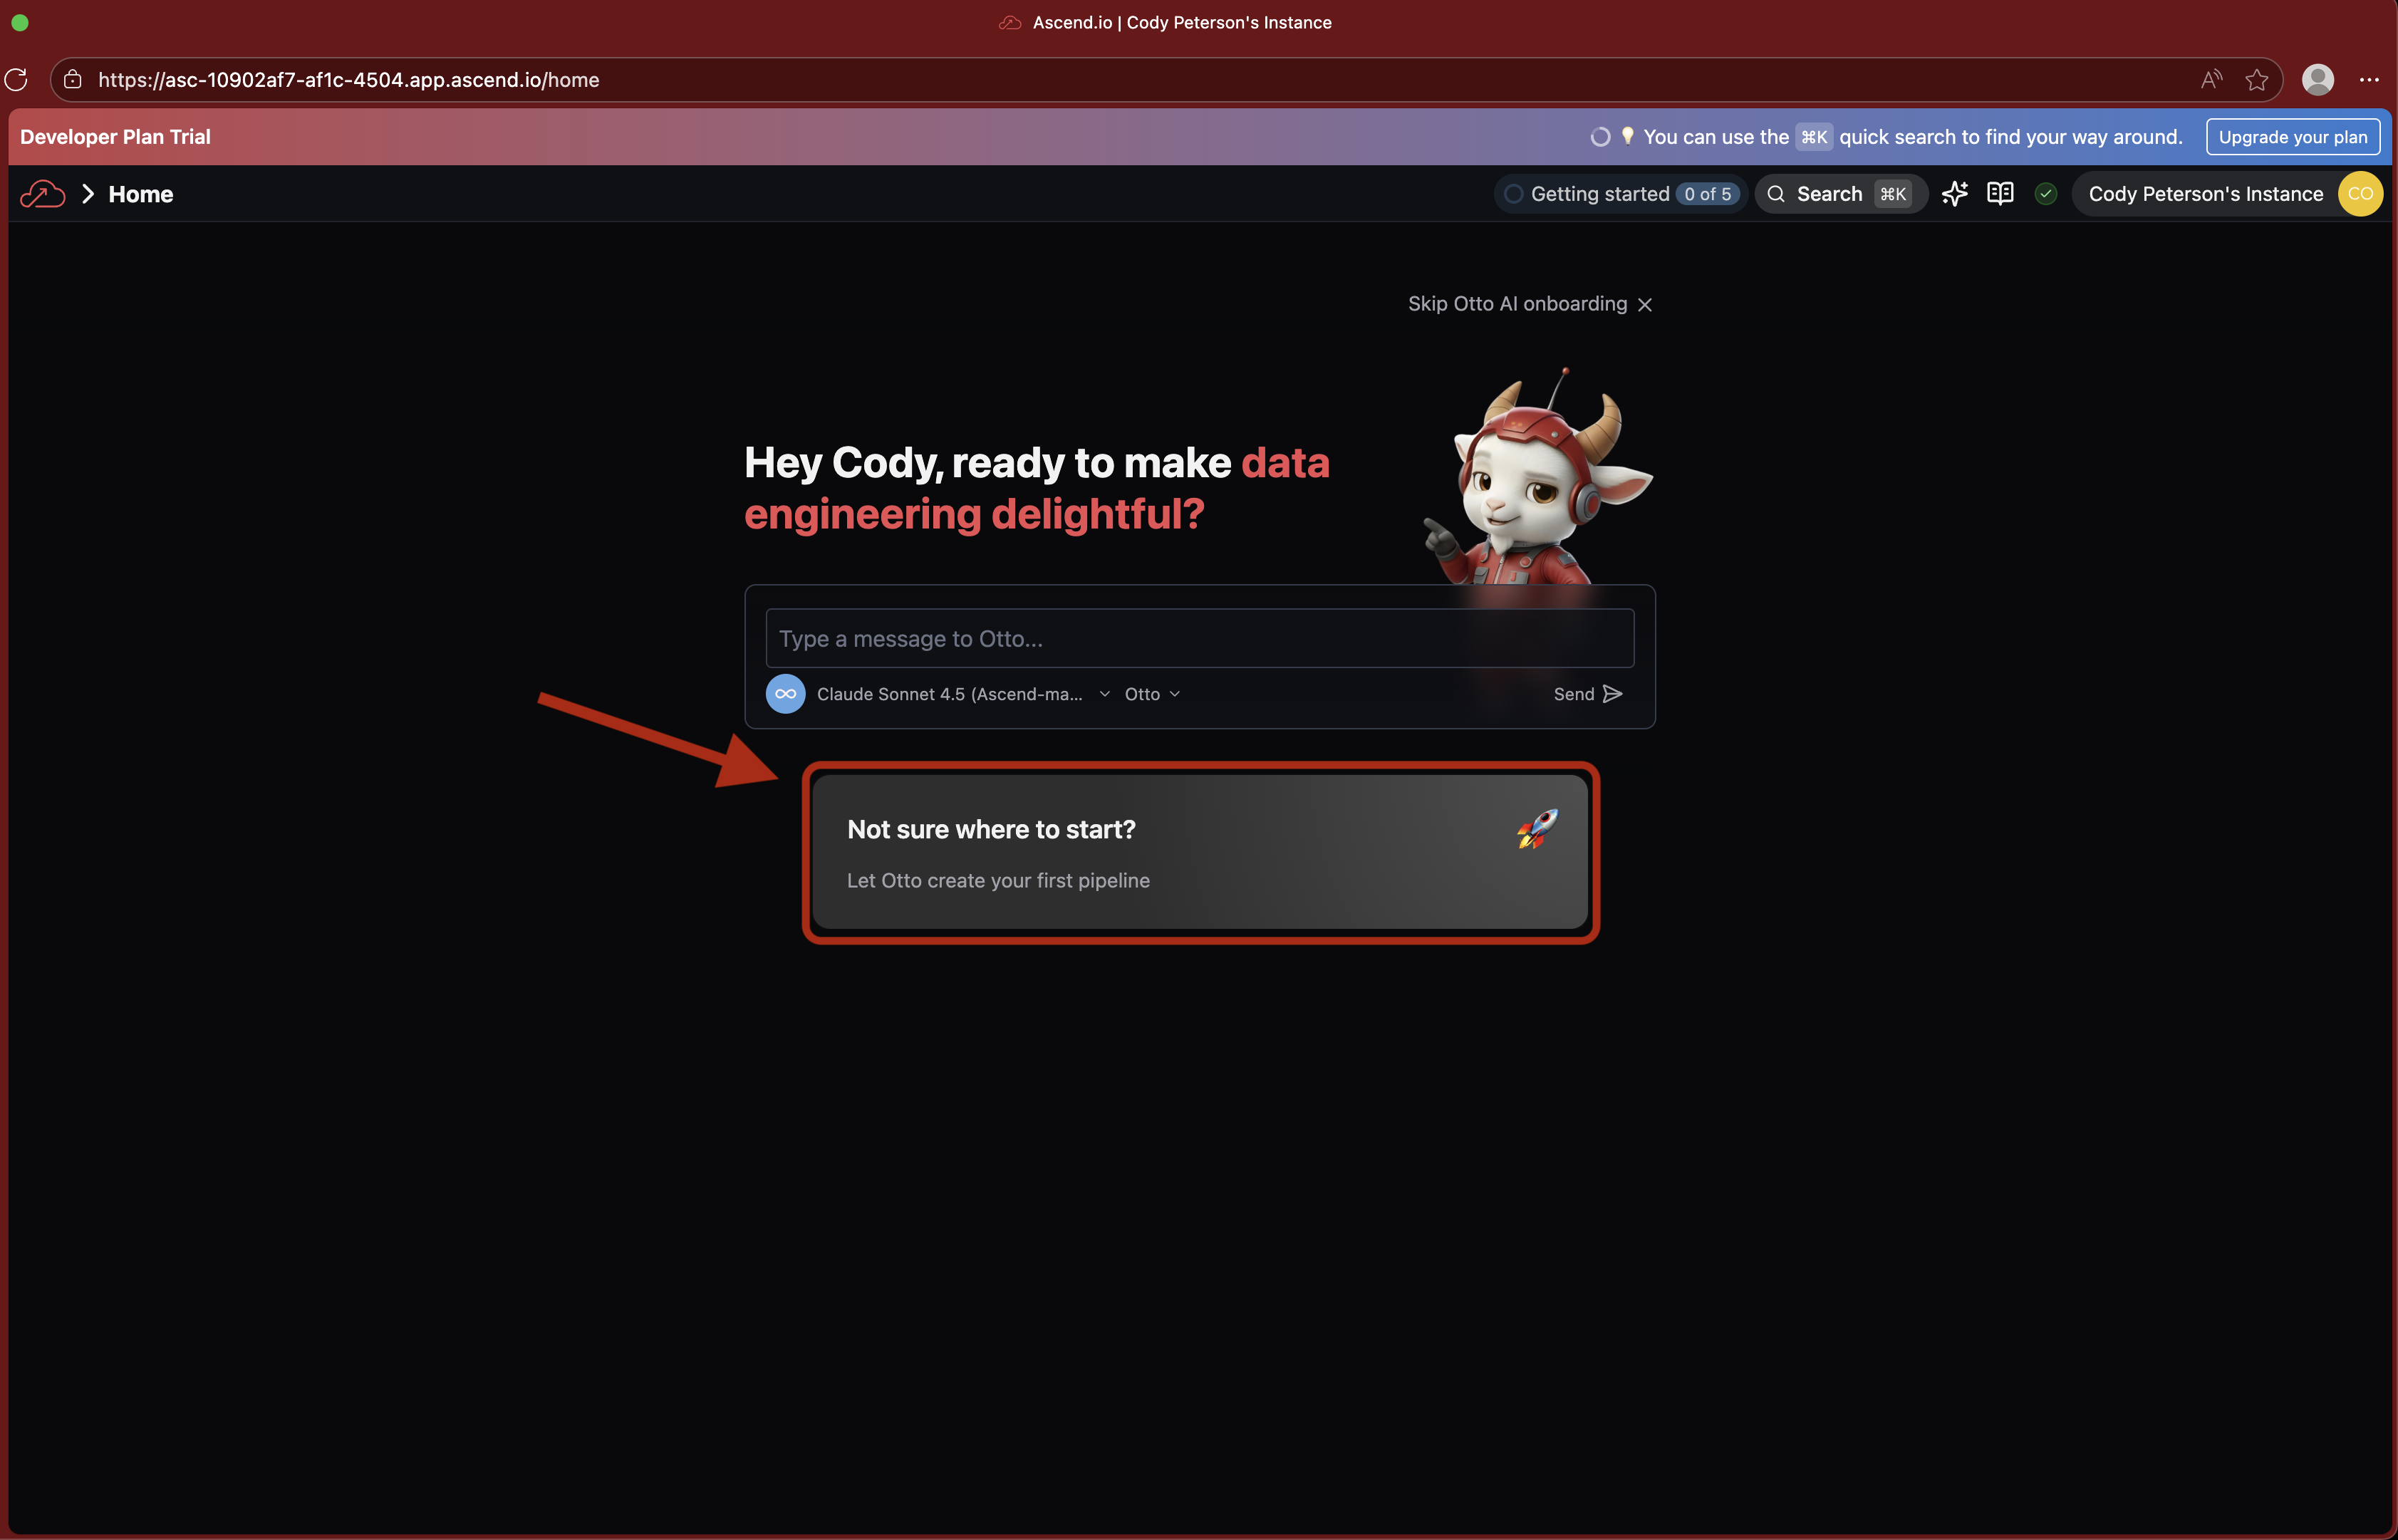This screenshot has width=2398, height=1540.
Task: Click the blue infinity model icon
Action: pyautogui.click(x=785, y=694)
